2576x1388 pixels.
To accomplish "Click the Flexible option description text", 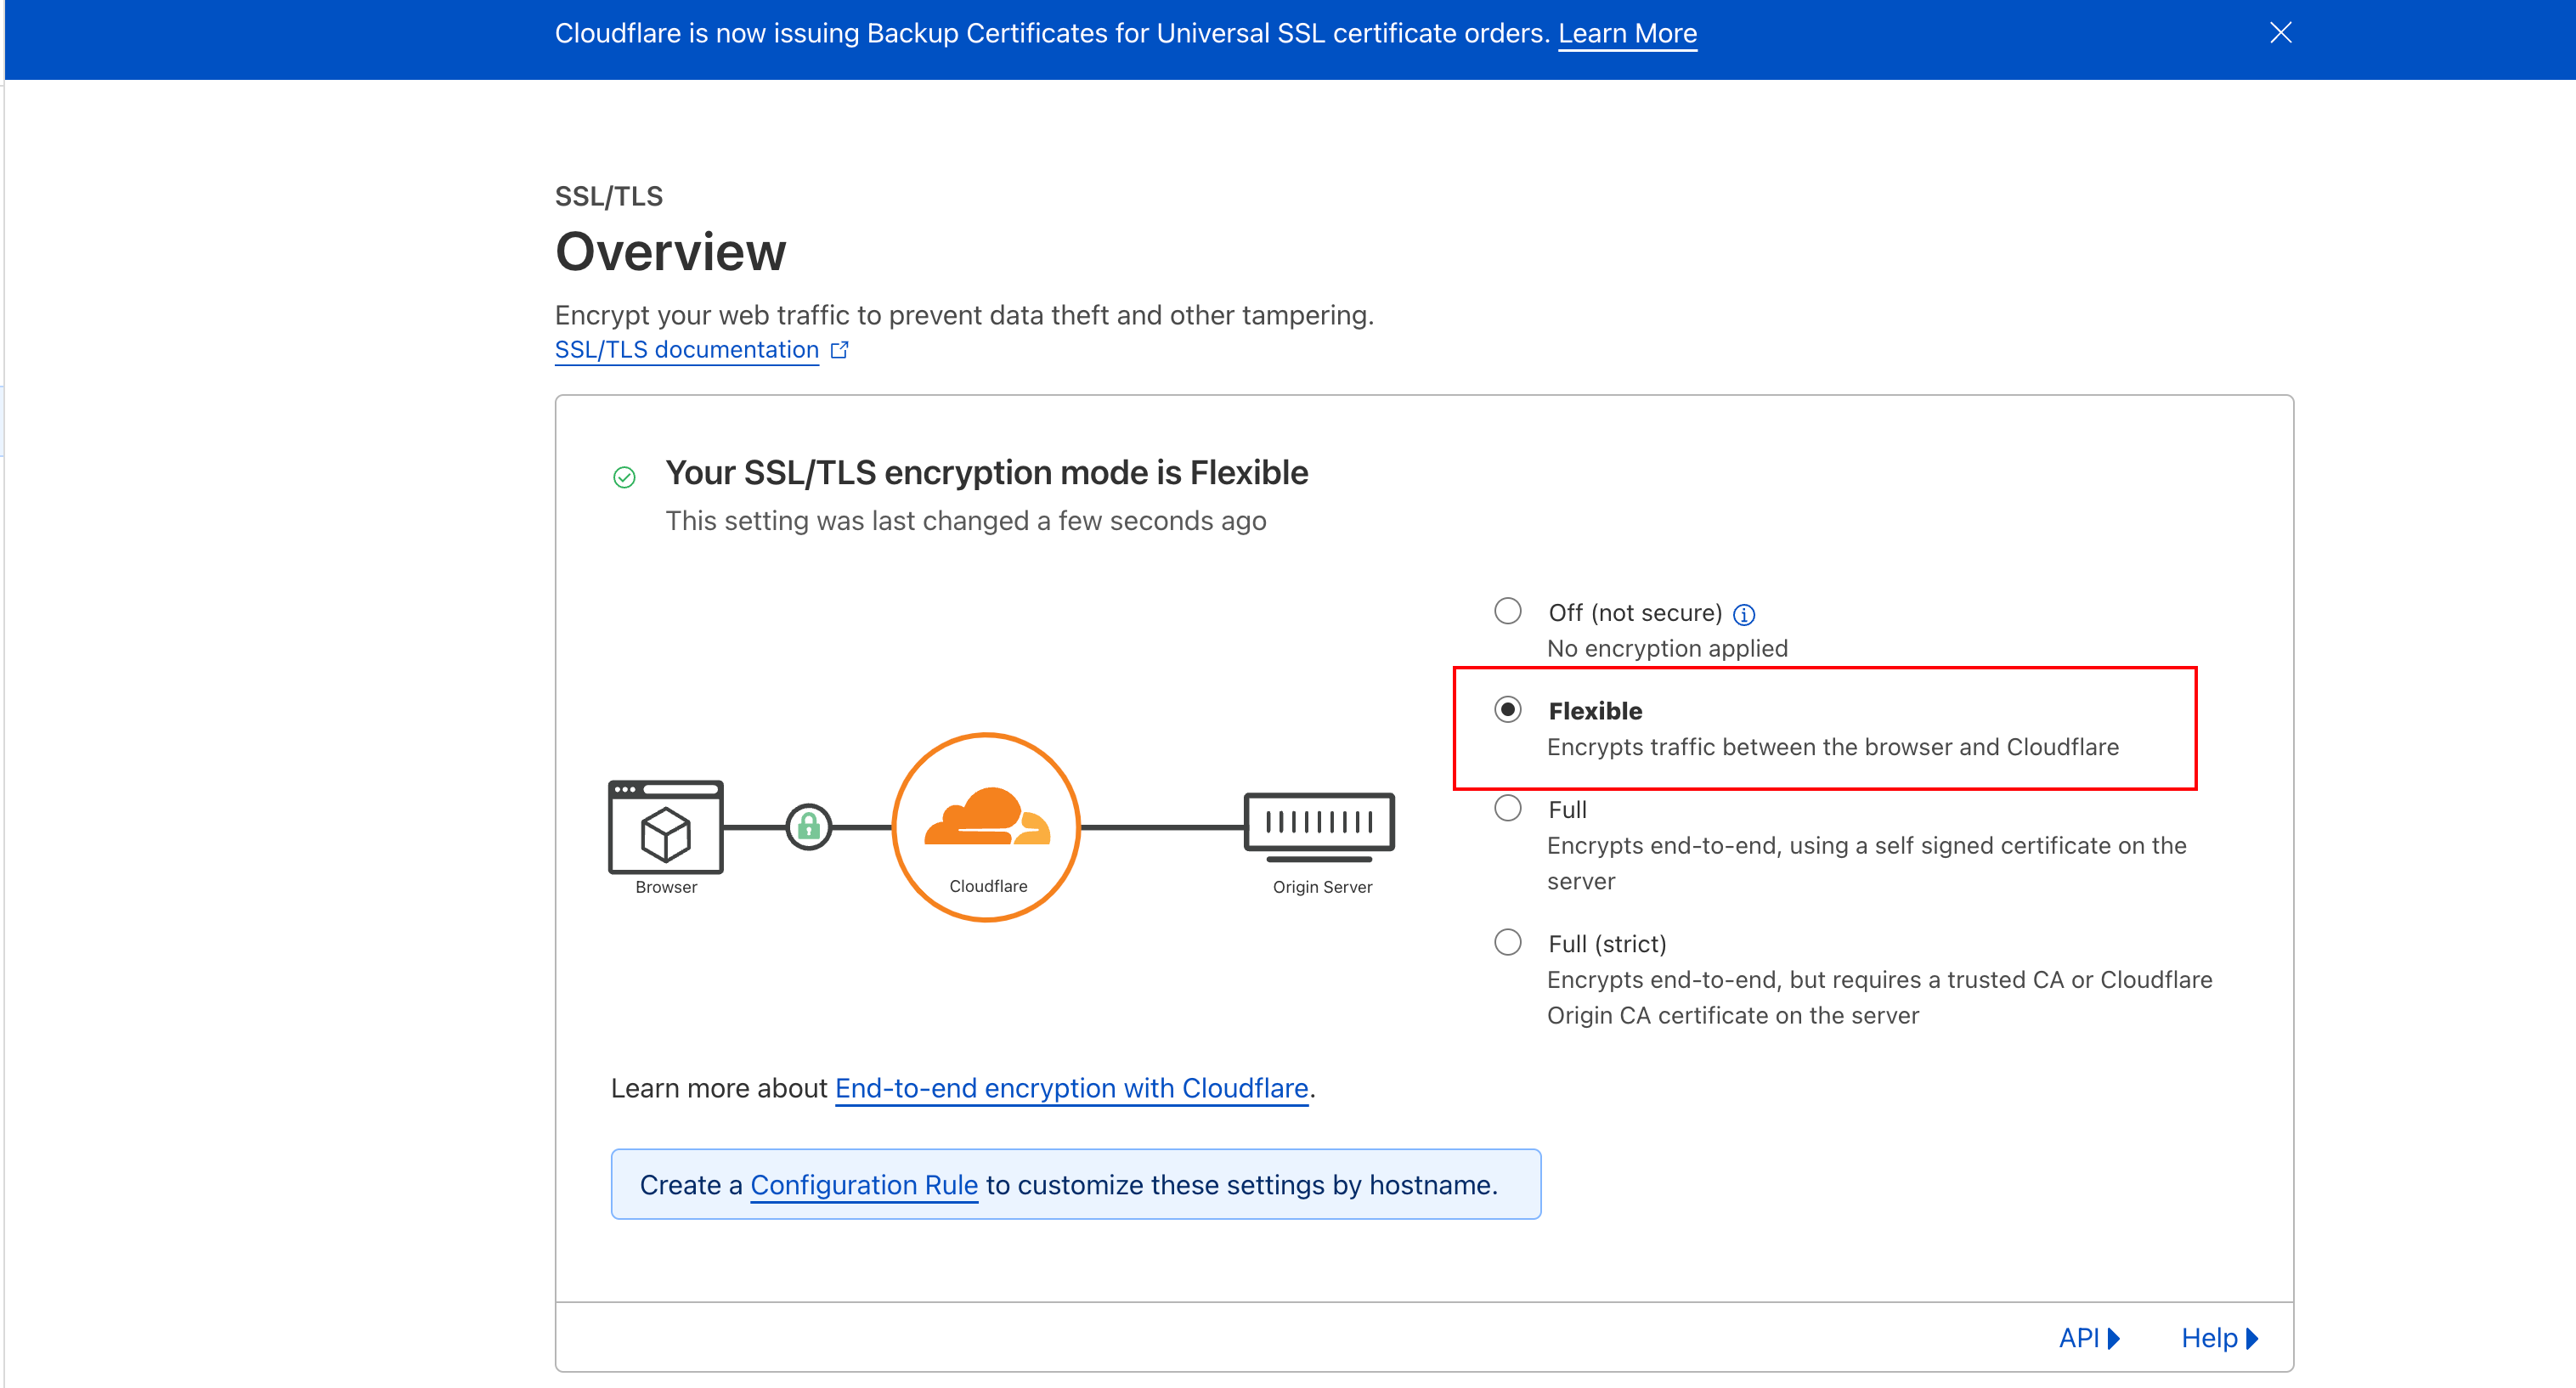I will (x=1832, y=747).
